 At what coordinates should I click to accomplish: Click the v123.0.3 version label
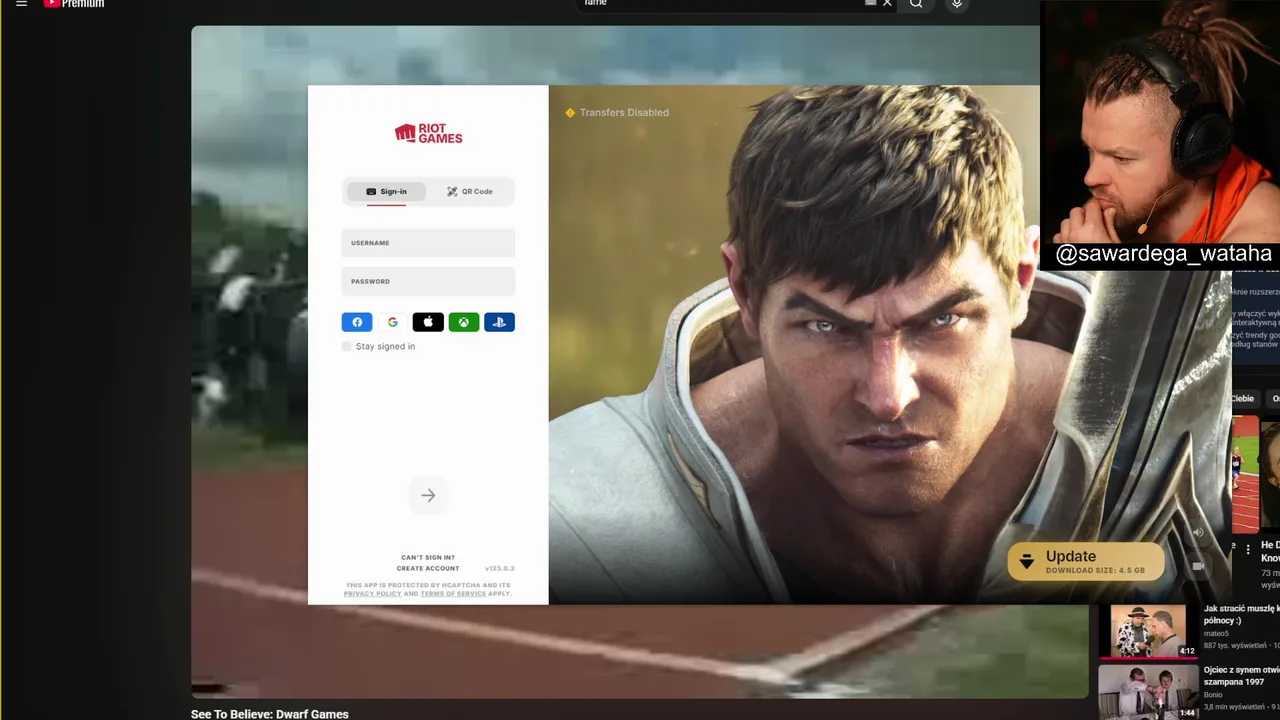pos(500,568)
